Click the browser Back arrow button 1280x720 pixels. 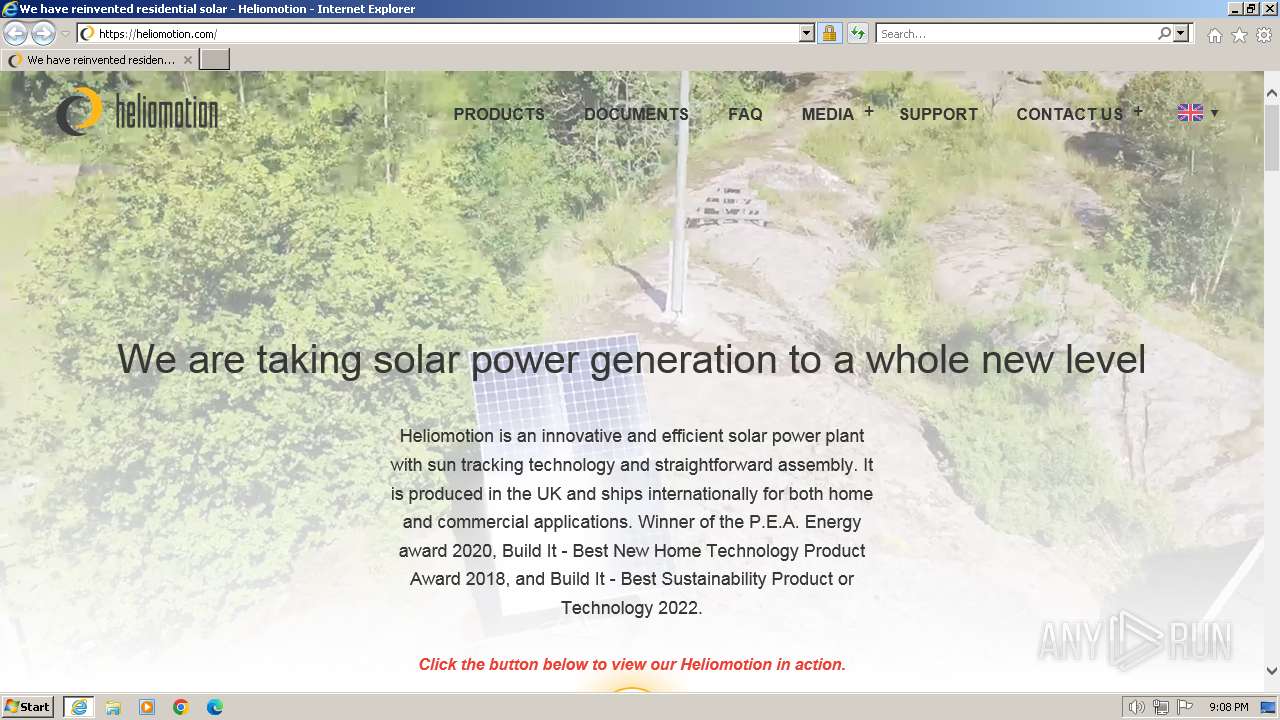coord(15,33)
